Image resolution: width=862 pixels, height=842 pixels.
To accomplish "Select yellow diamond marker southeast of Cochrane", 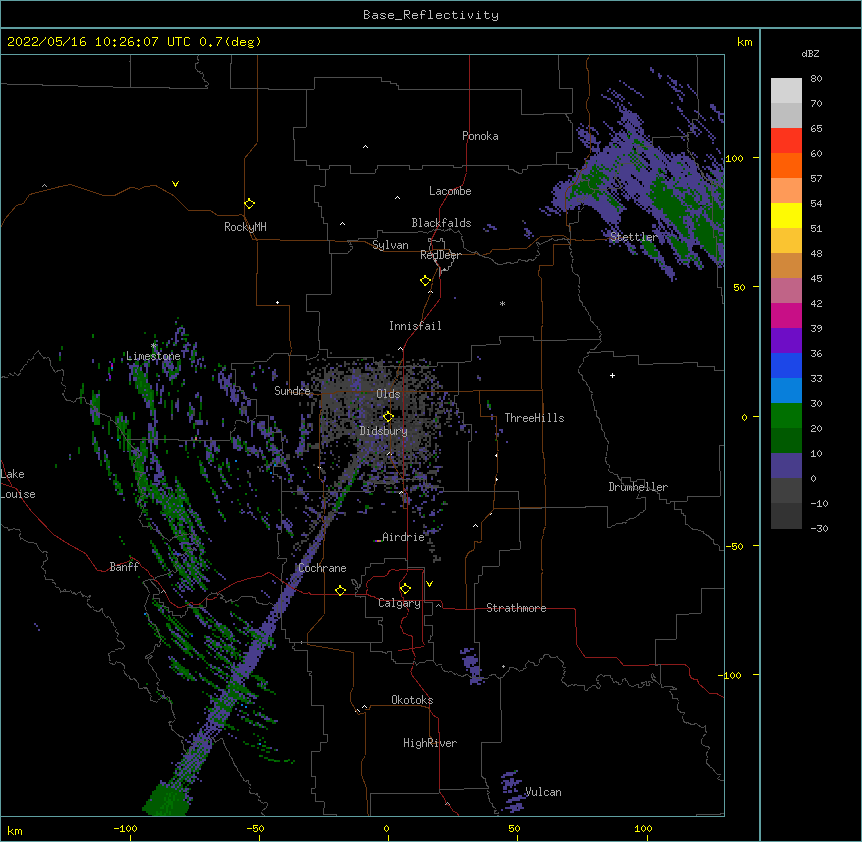I will [x=340, y=590].
